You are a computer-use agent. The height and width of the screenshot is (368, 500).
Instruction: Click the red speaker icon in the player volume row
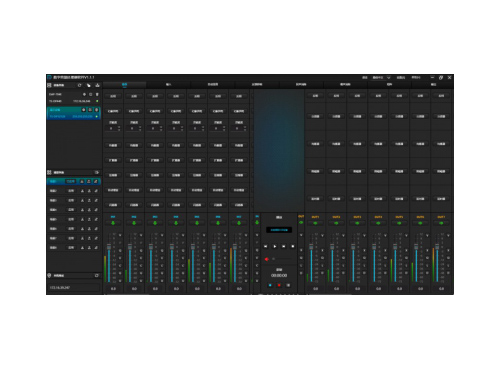pyautogui.click(x=267, y=259)
